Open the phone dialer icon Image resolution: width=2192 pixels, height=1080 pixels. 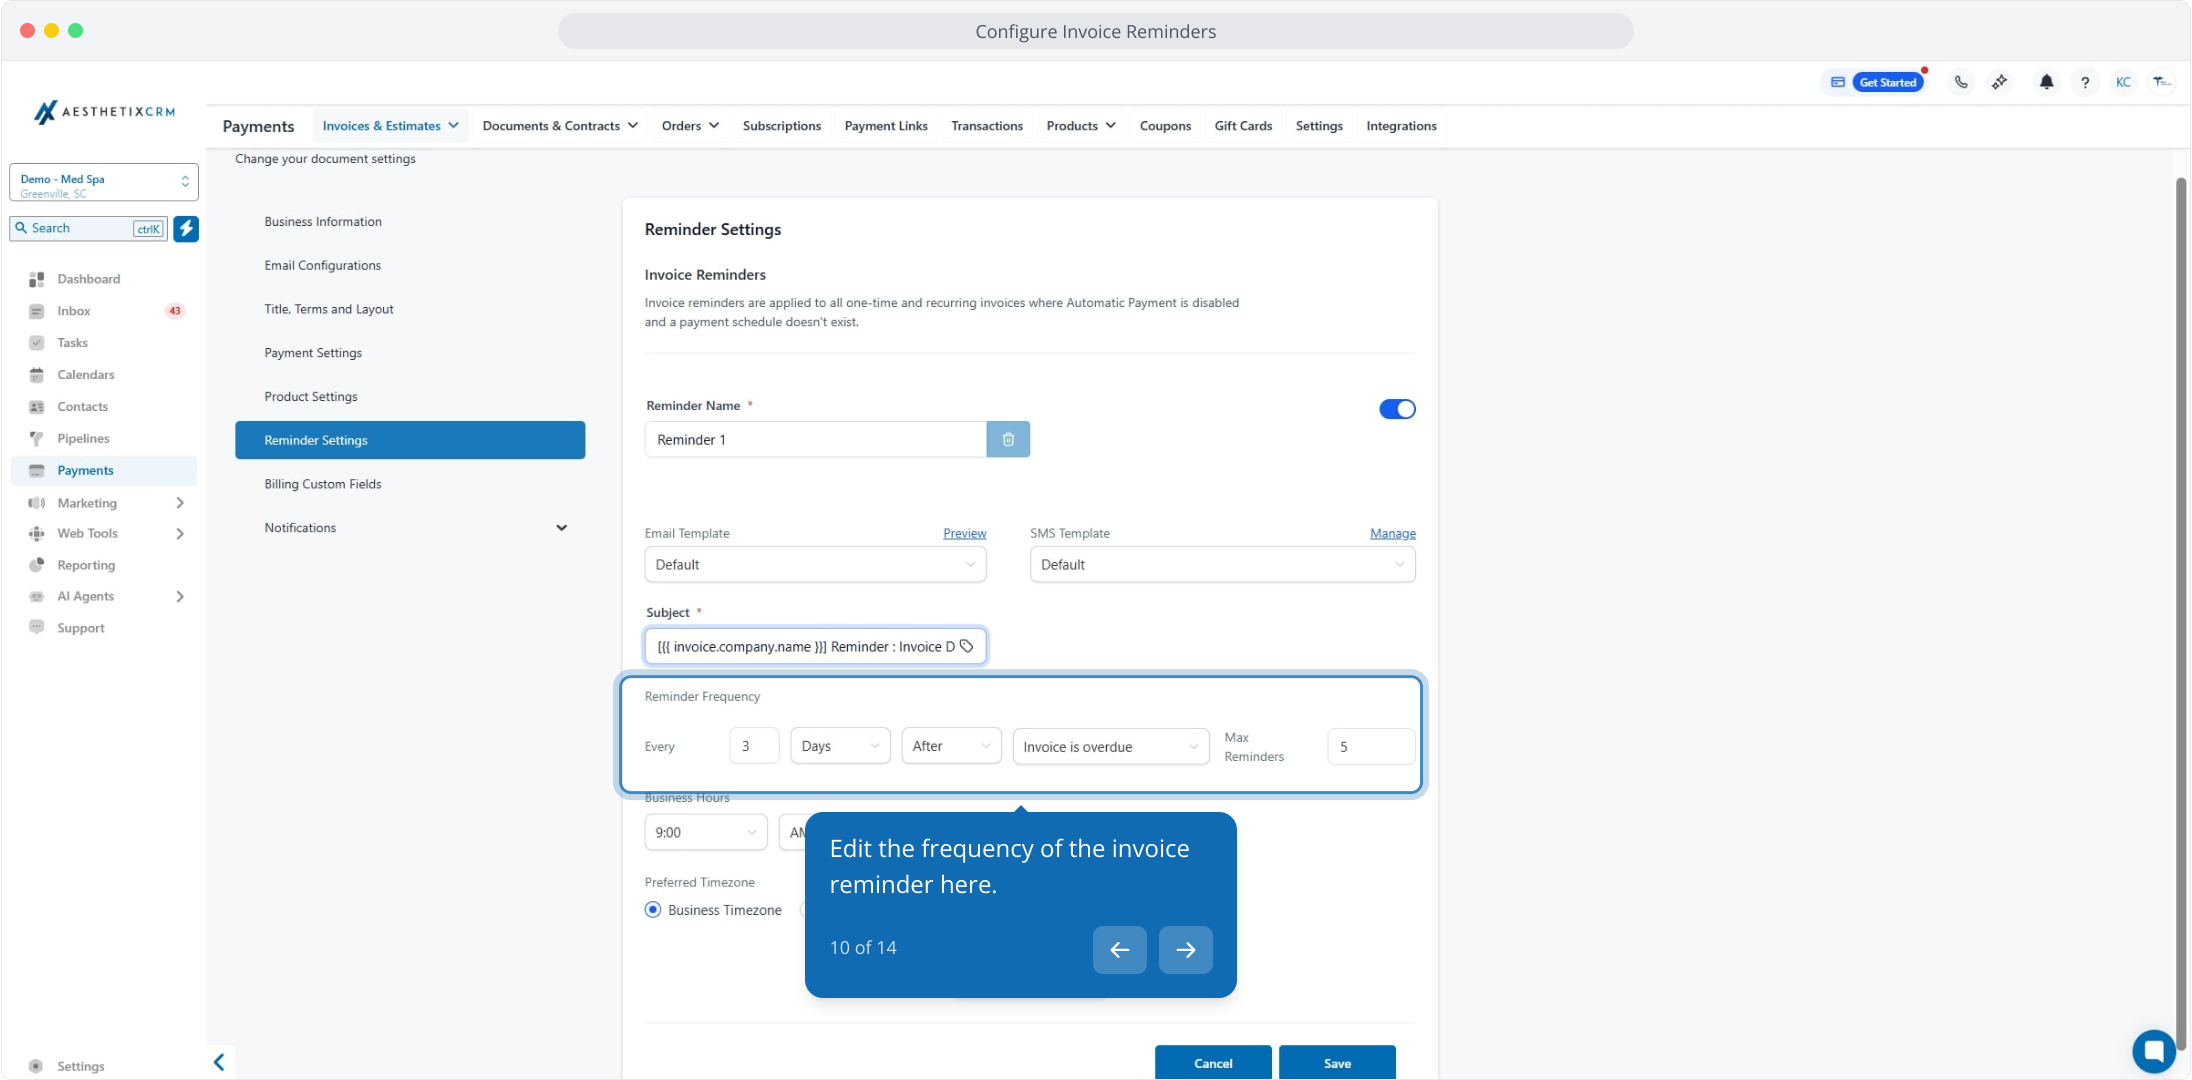click(x=1961, y=82)
